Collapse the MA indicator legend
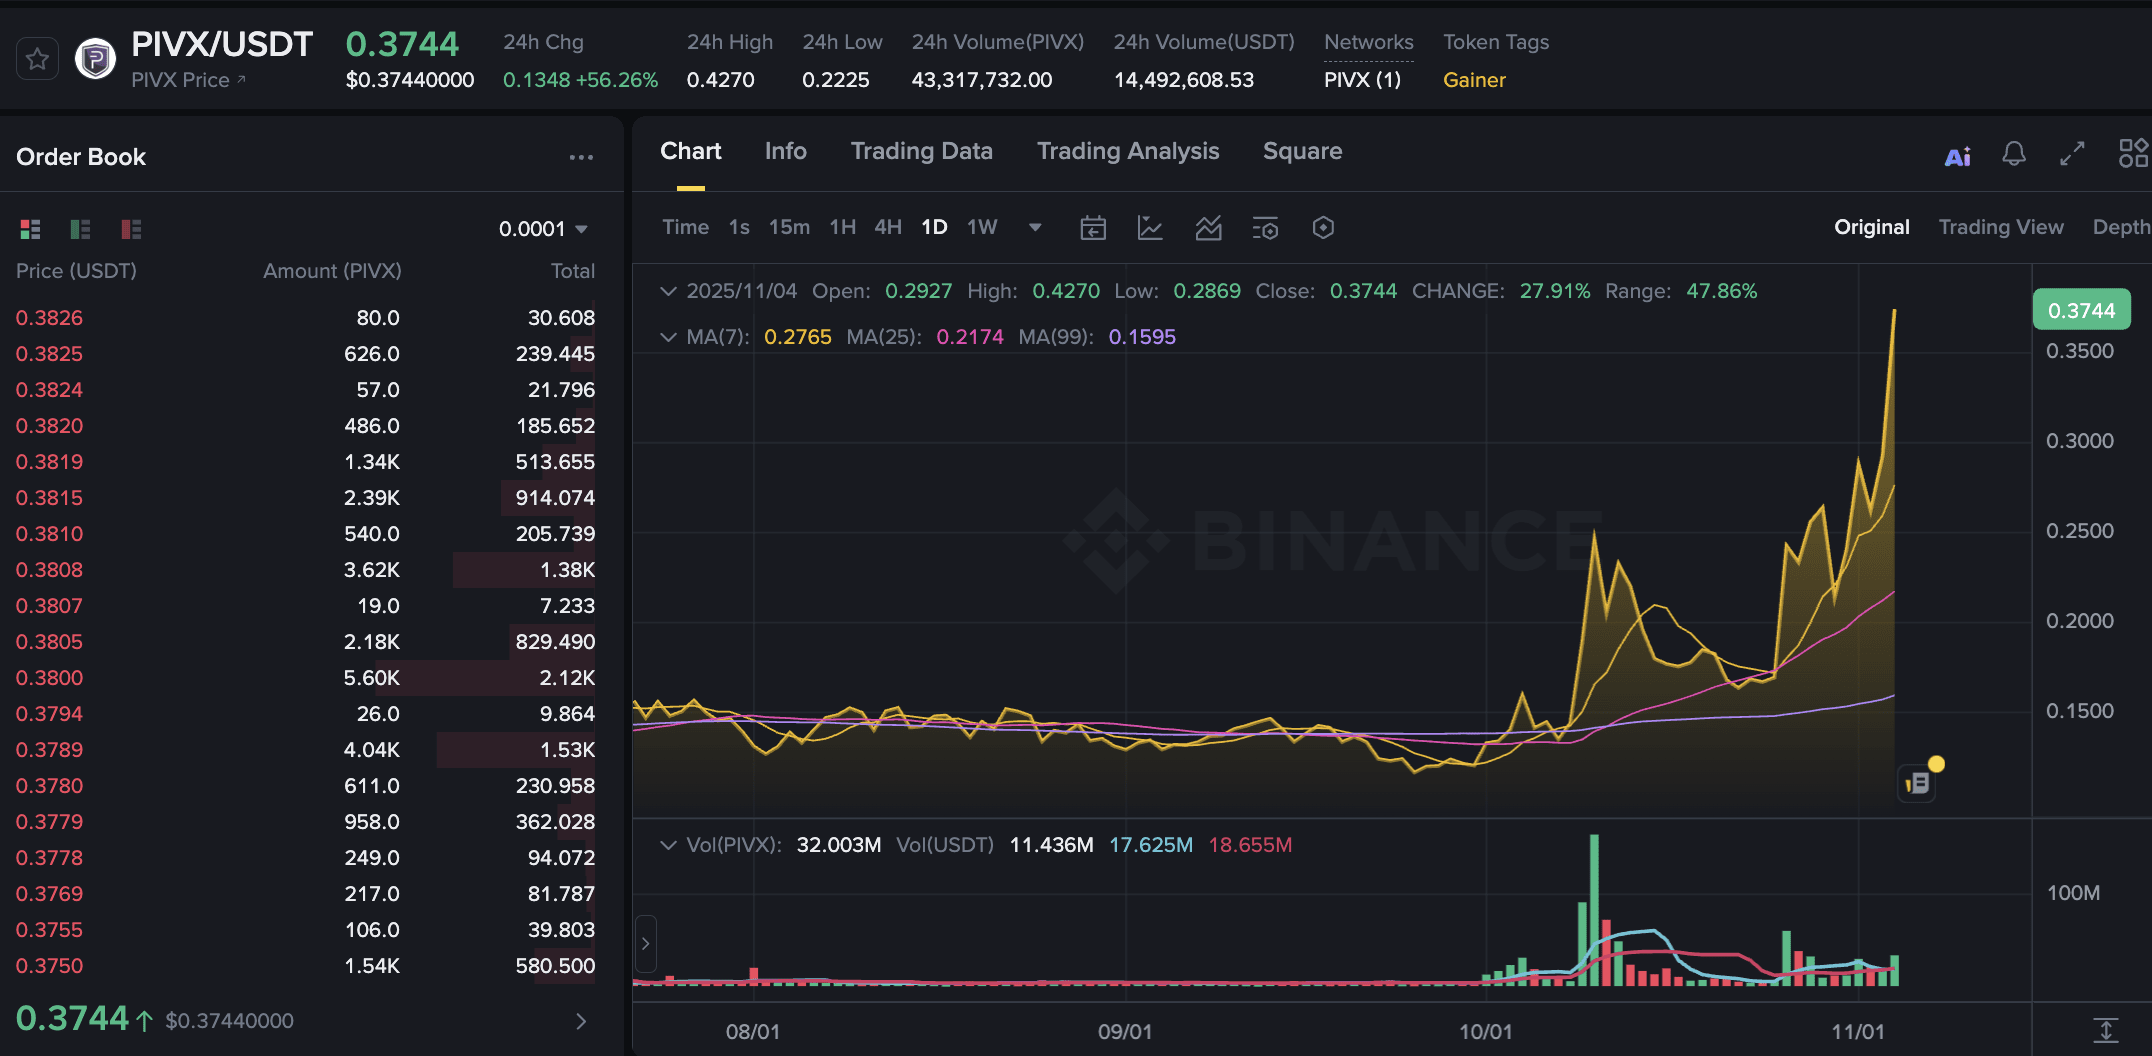Image resolution: width=2152 pixels, height=1056 pixels. [x=668, y=337]
